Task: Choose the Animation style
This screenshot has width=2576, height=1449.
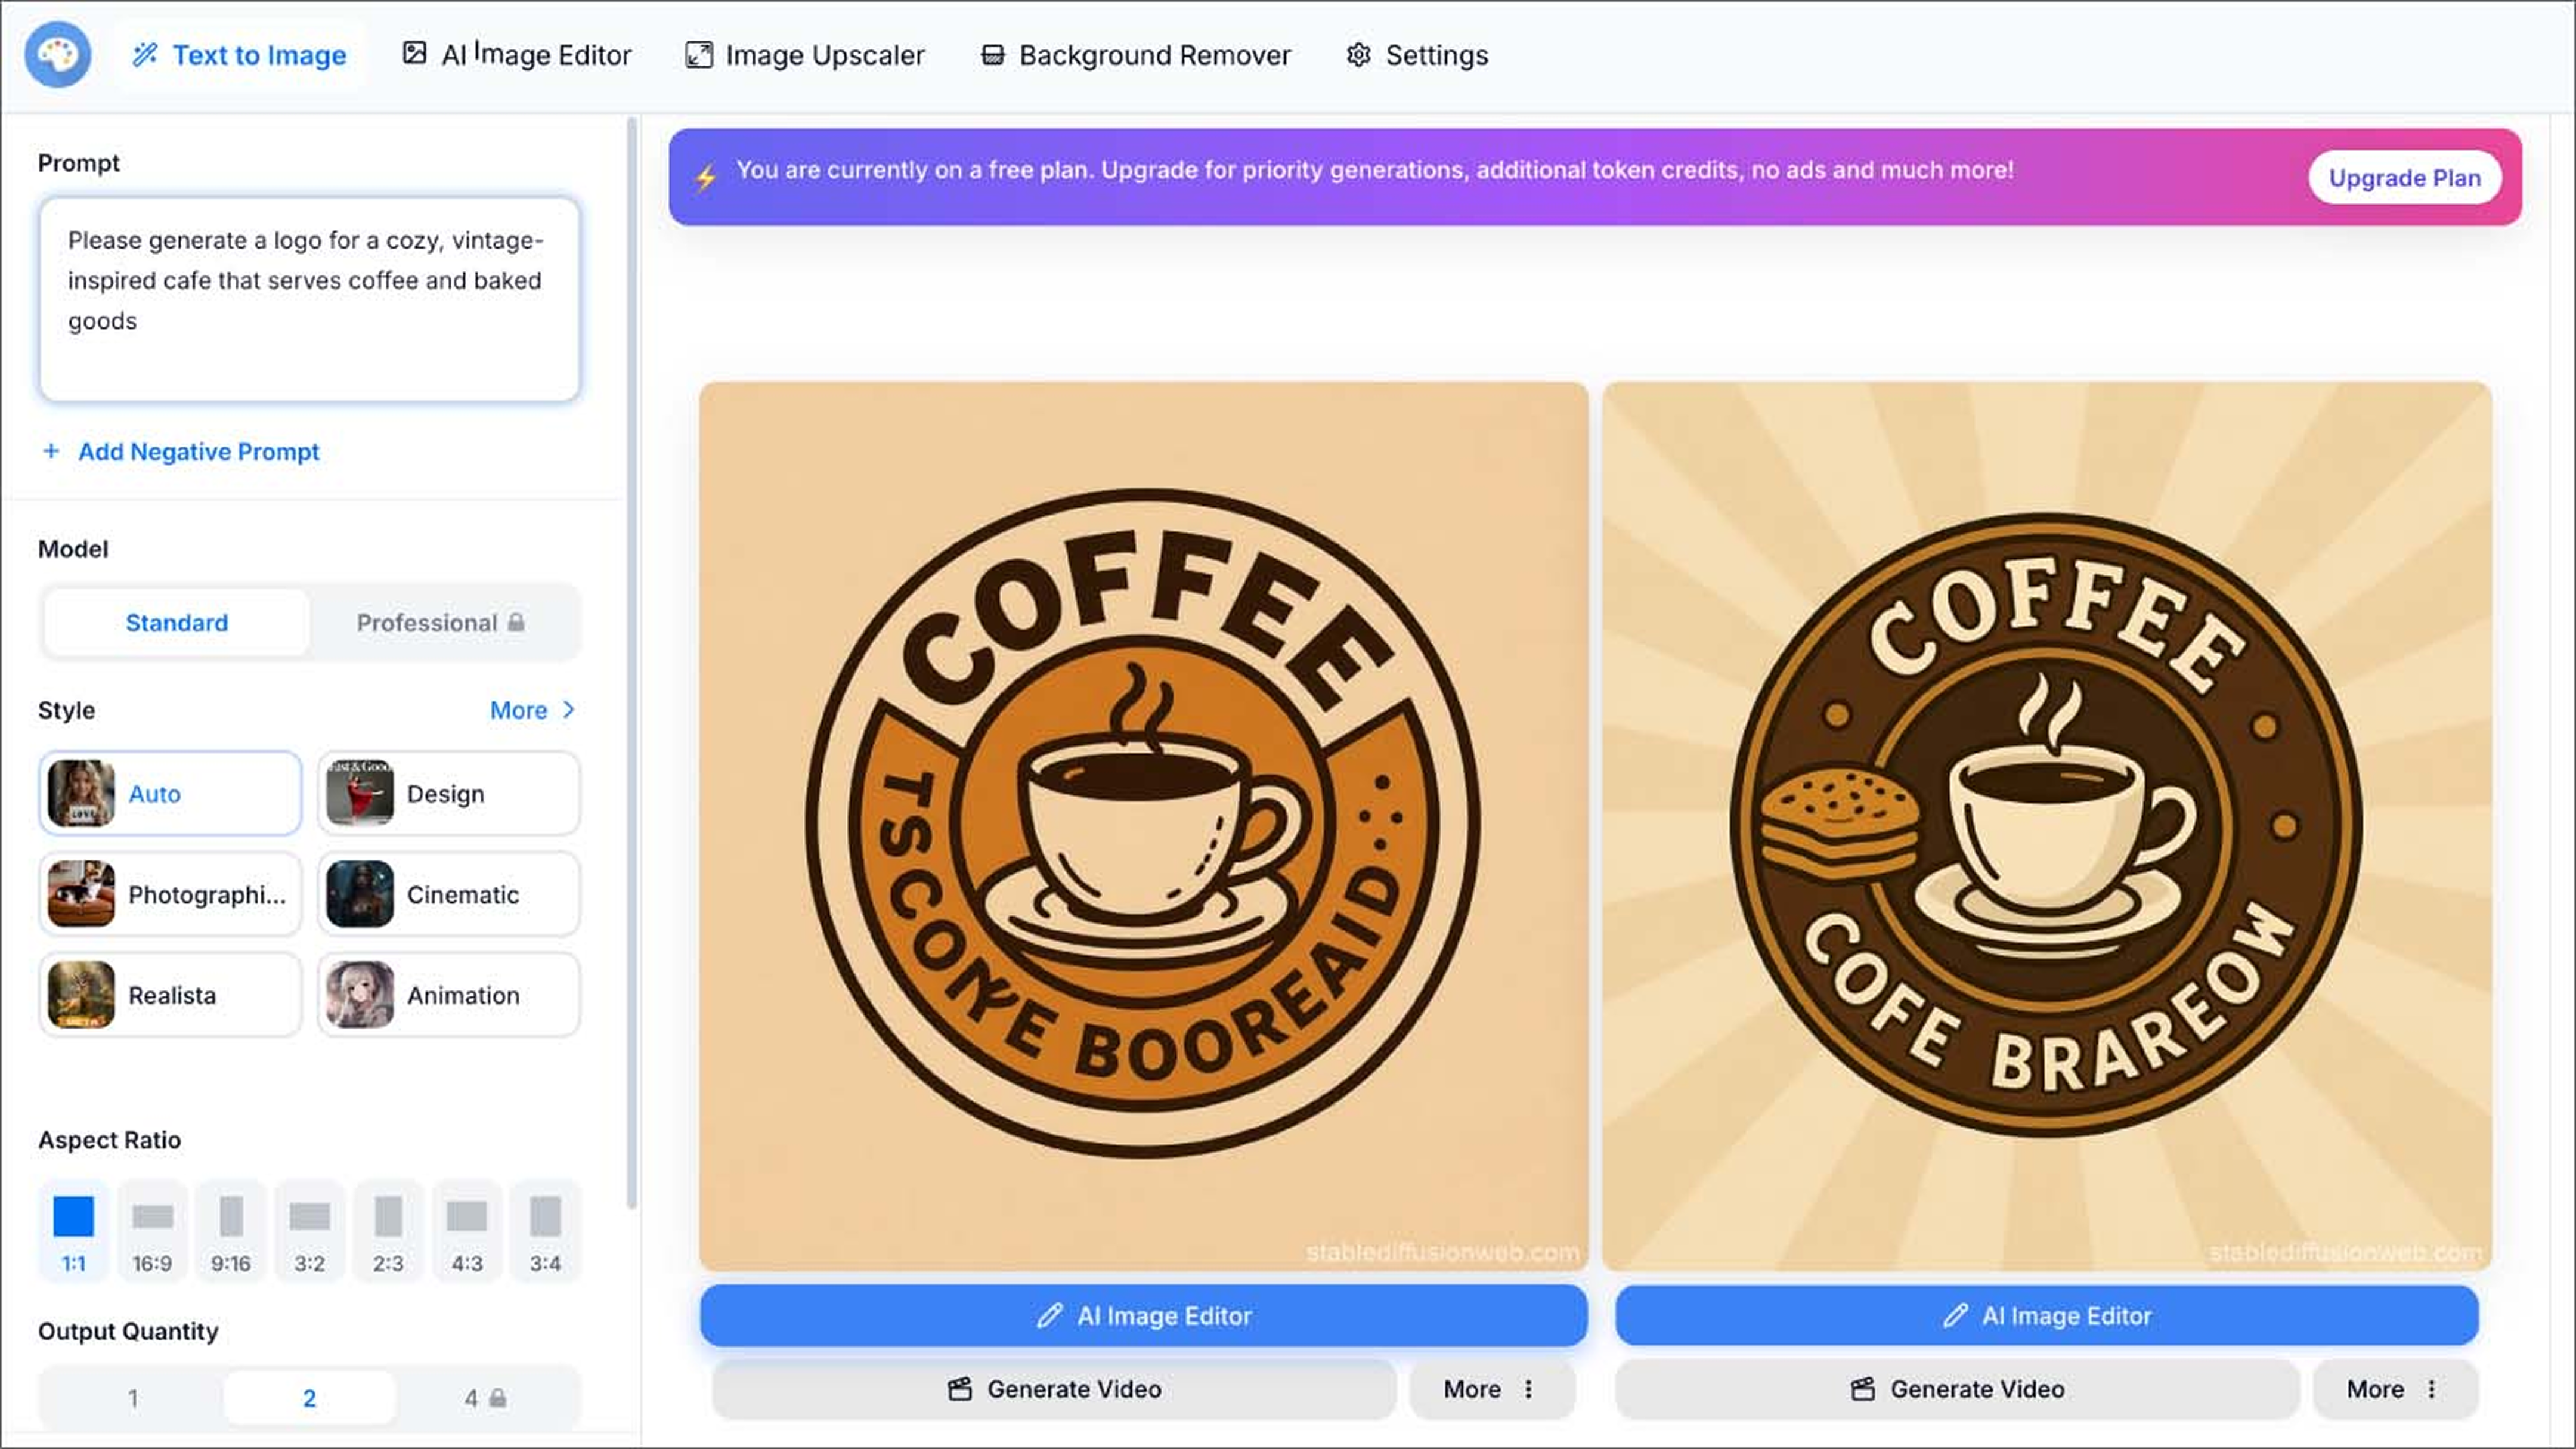Action: 449,996
